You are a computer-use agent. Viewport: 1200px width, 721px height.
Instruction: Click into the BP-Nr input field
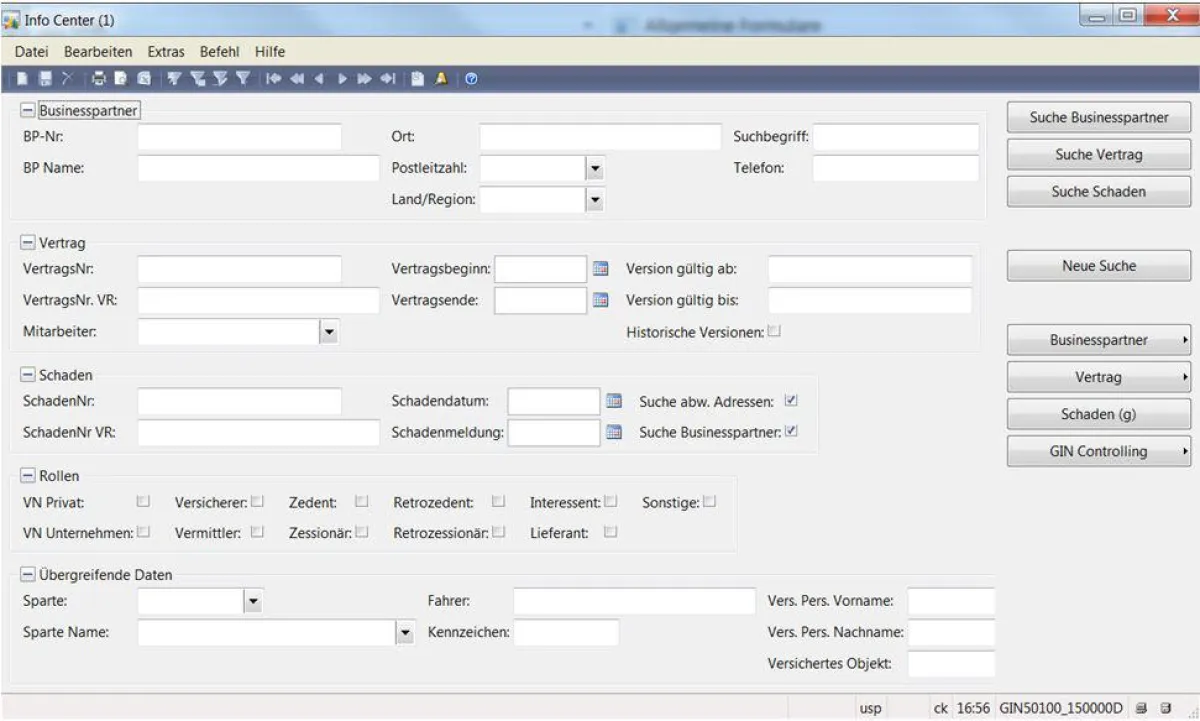point(240,137)
